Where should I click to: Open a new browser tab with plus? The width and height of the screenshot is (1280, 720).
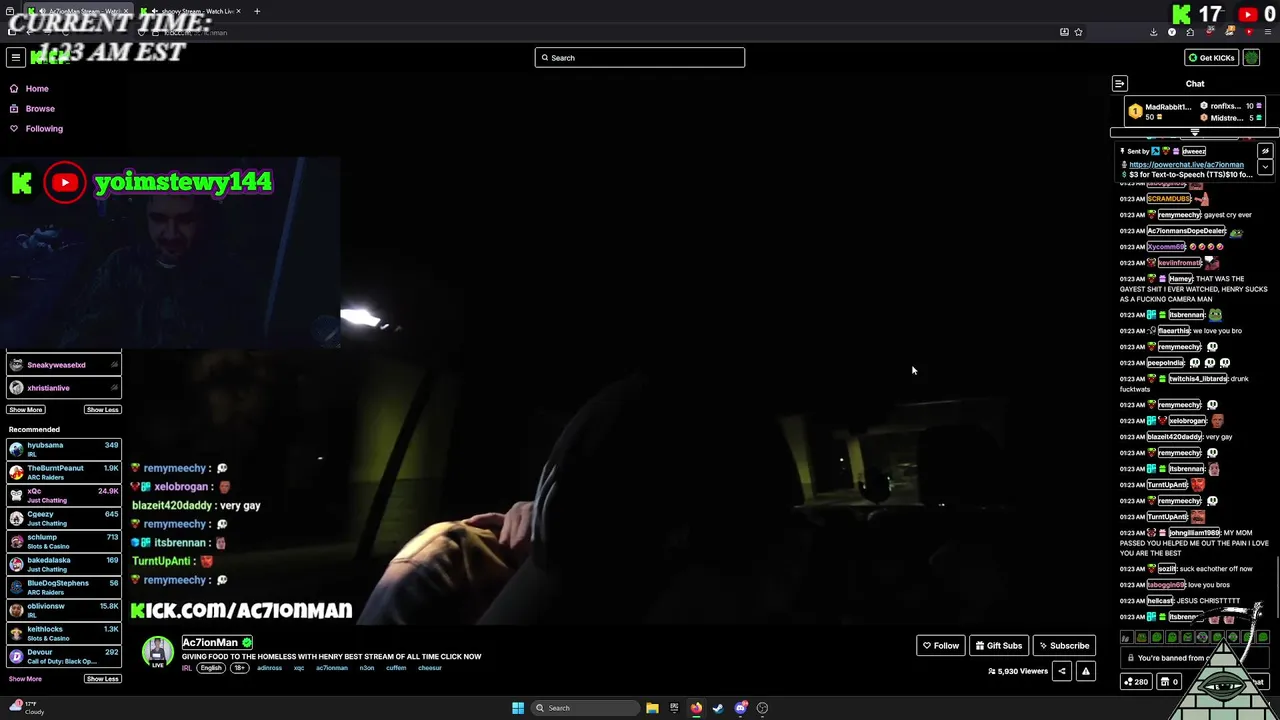click(x=257, y=11)
